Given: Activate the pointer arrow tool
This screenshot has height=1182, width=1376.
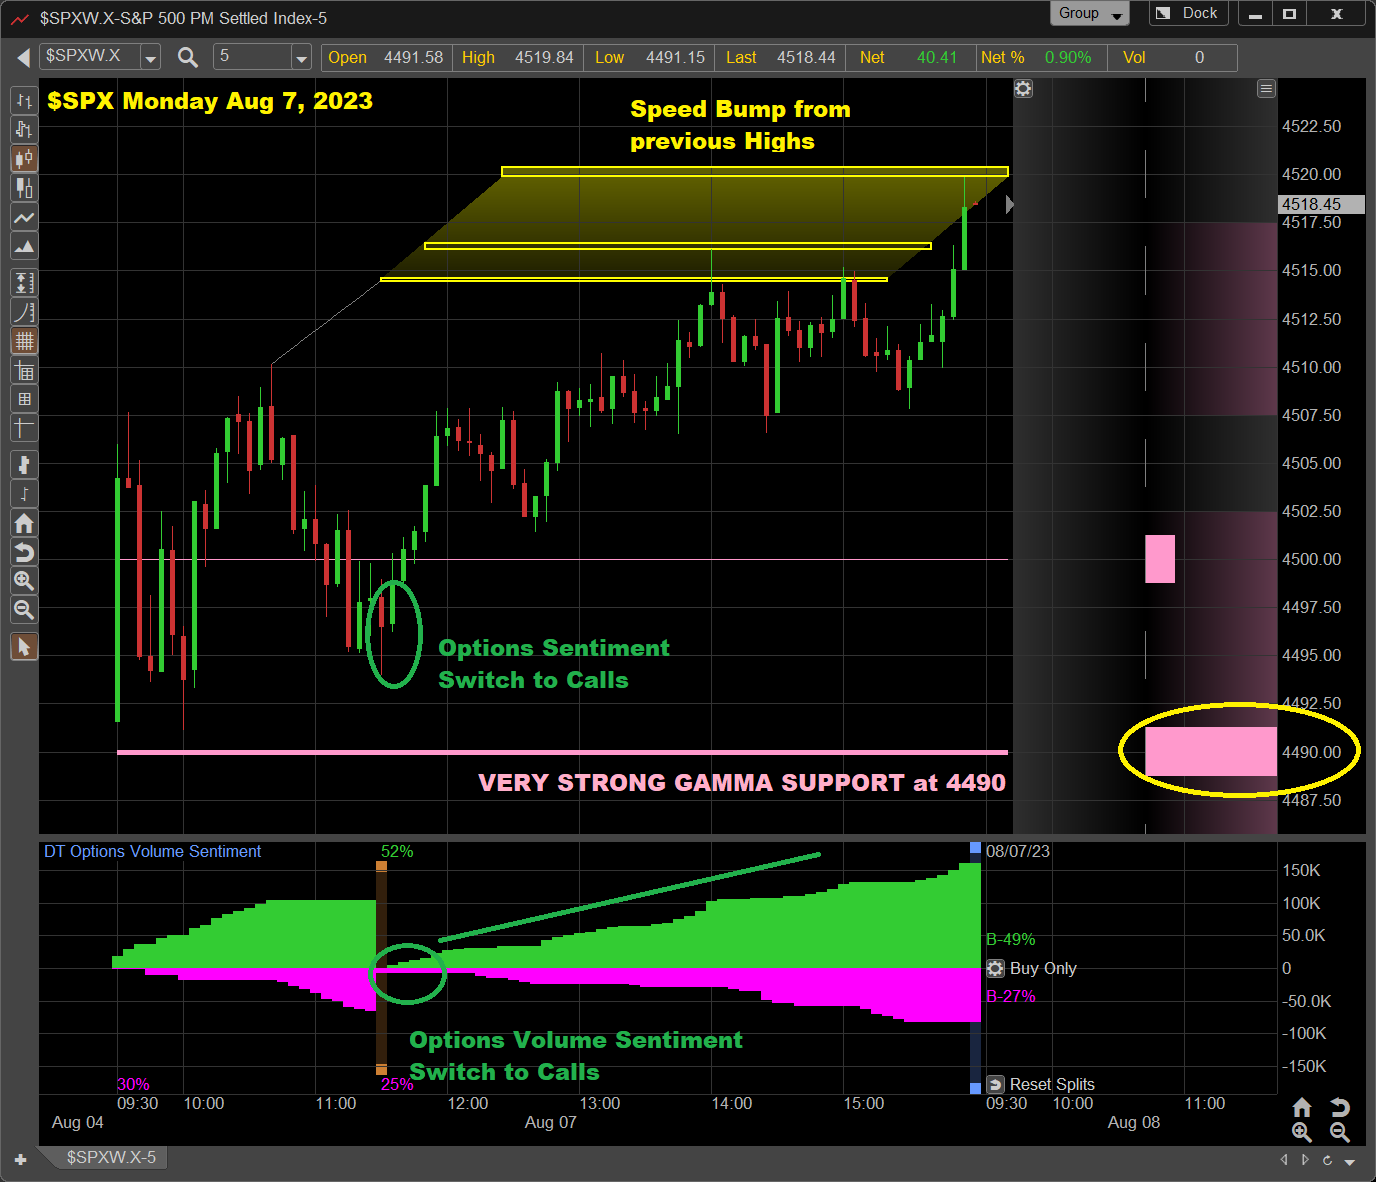Looking at the screenshot, I should tap(24, 647).
